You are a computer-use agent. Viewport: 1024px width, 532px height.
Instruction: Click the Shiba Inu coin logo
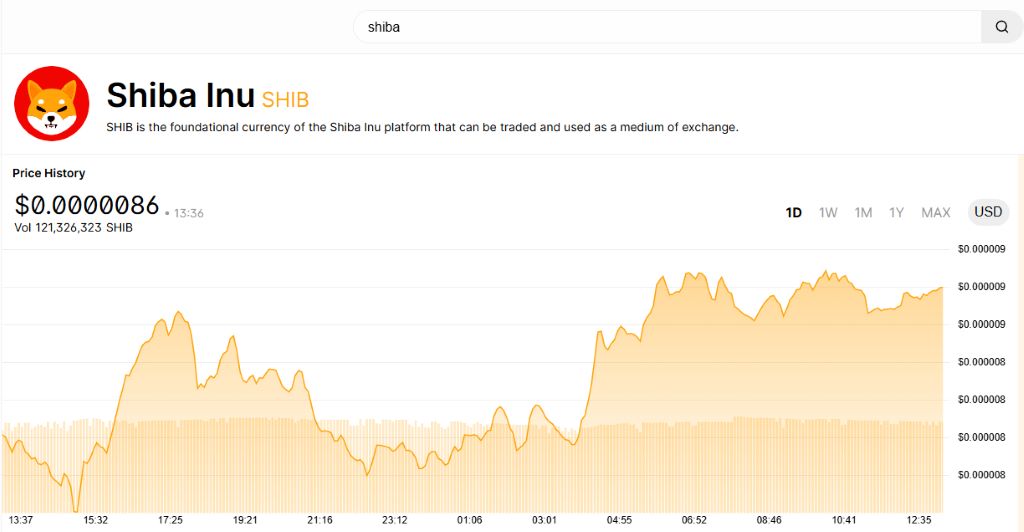pyautogui.click(x=51, y=103)
